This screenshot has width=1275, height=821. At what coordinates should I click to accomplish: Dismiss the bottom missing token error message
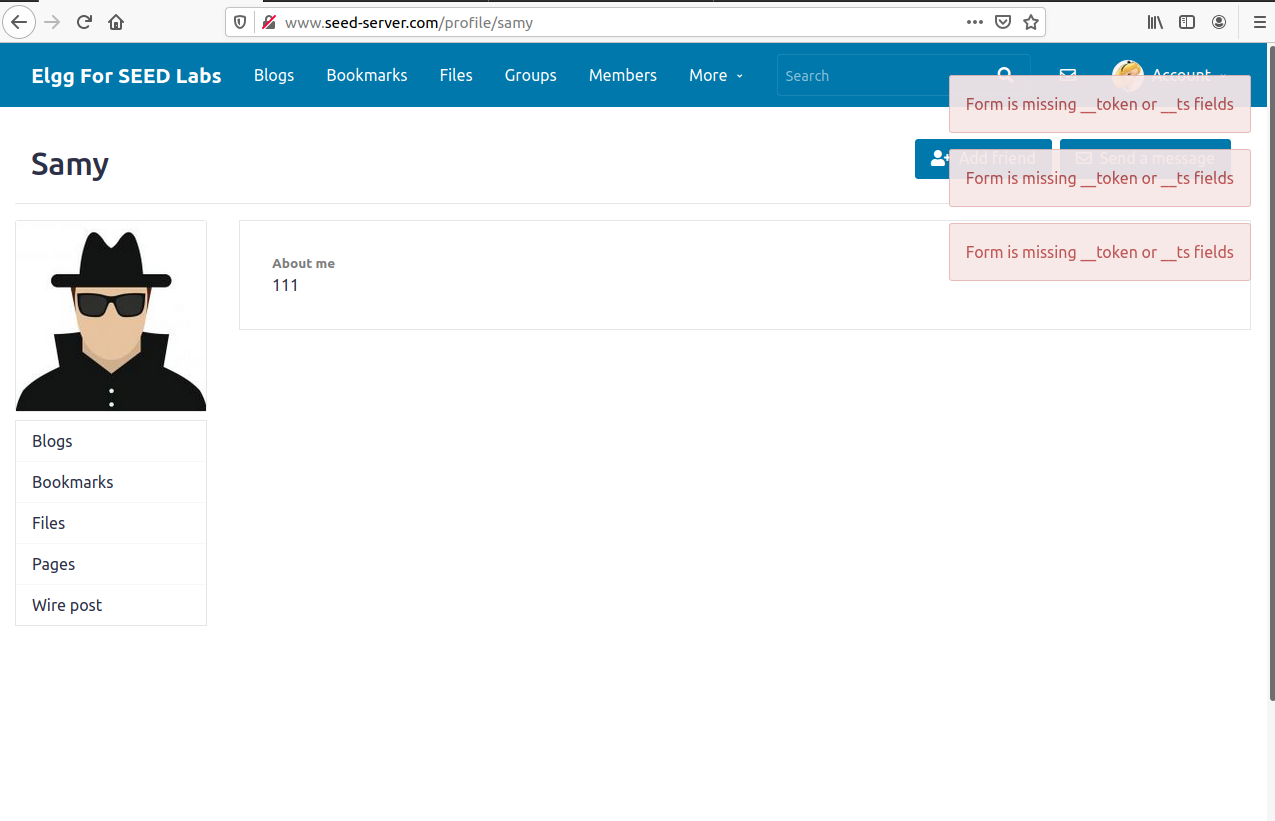(1100, 252)
